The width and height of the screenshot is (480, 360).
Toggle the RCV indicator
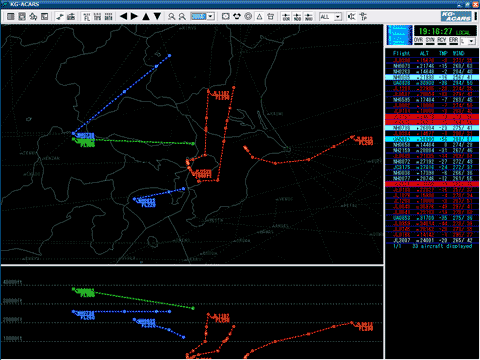click(x=442, y=41)
